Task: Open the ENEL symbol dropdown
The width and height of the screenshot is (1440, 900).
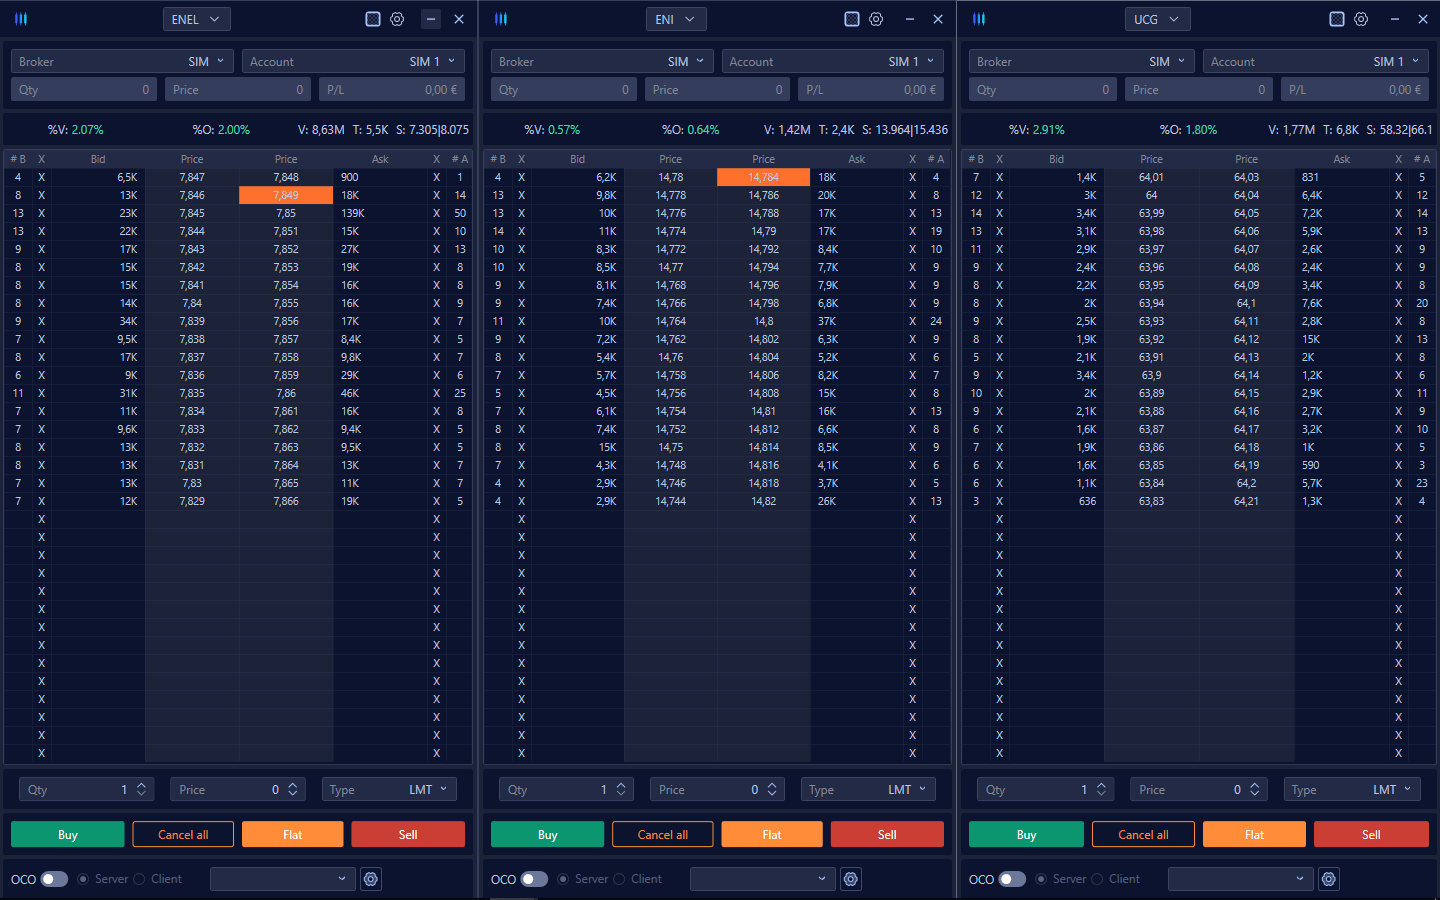Action: coord(196,19)
